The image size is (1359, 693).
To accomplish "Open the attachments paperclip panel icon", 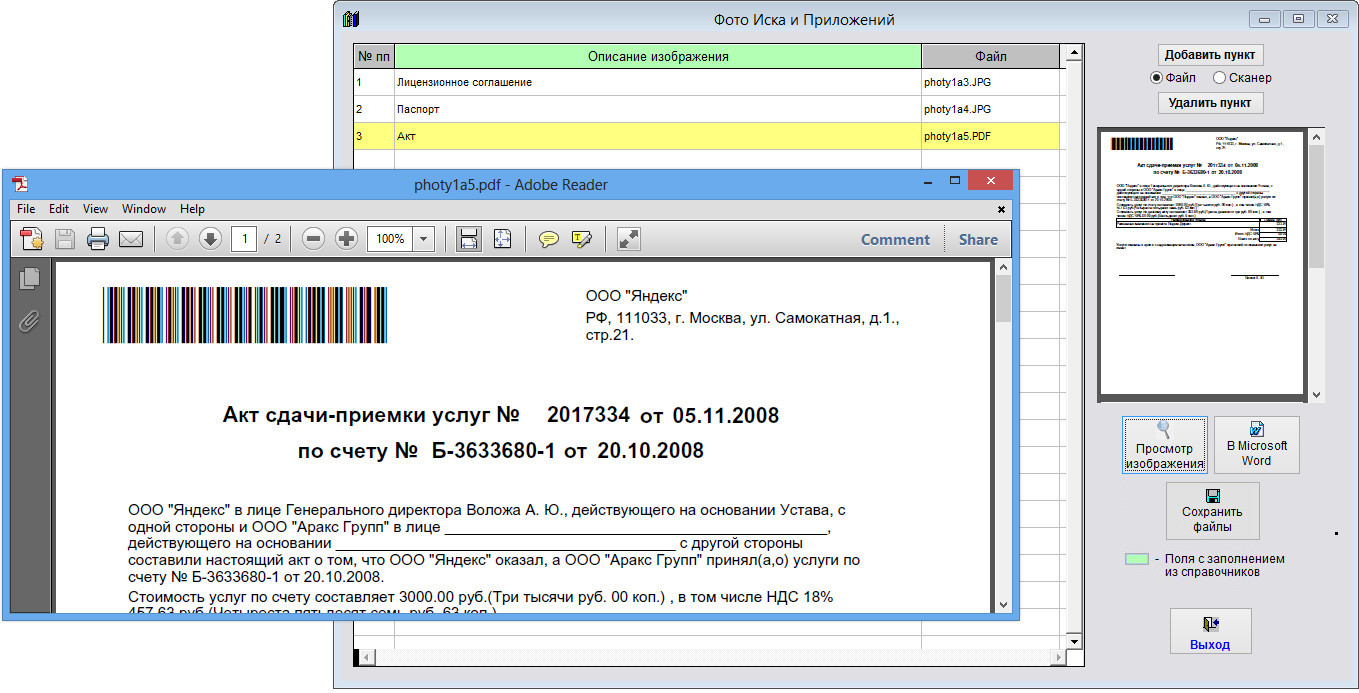I will [30, 322].
